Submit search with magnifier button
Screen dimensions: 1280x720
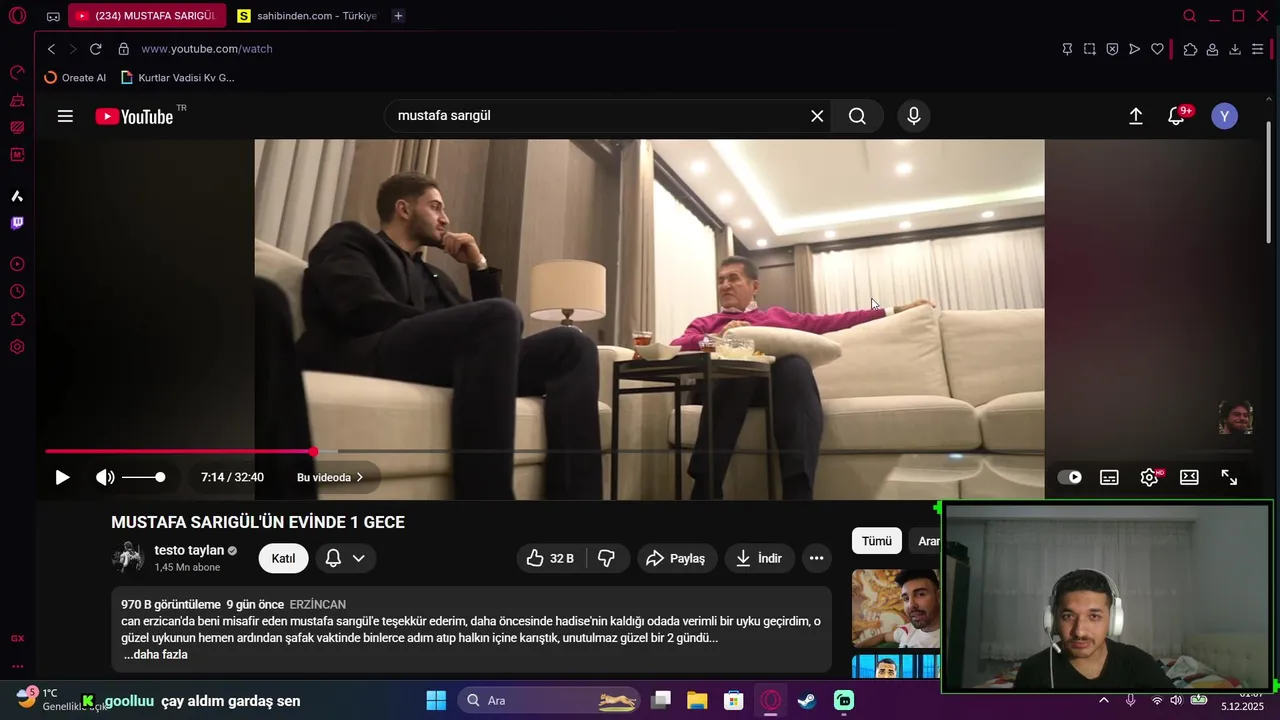coord(857,116)
